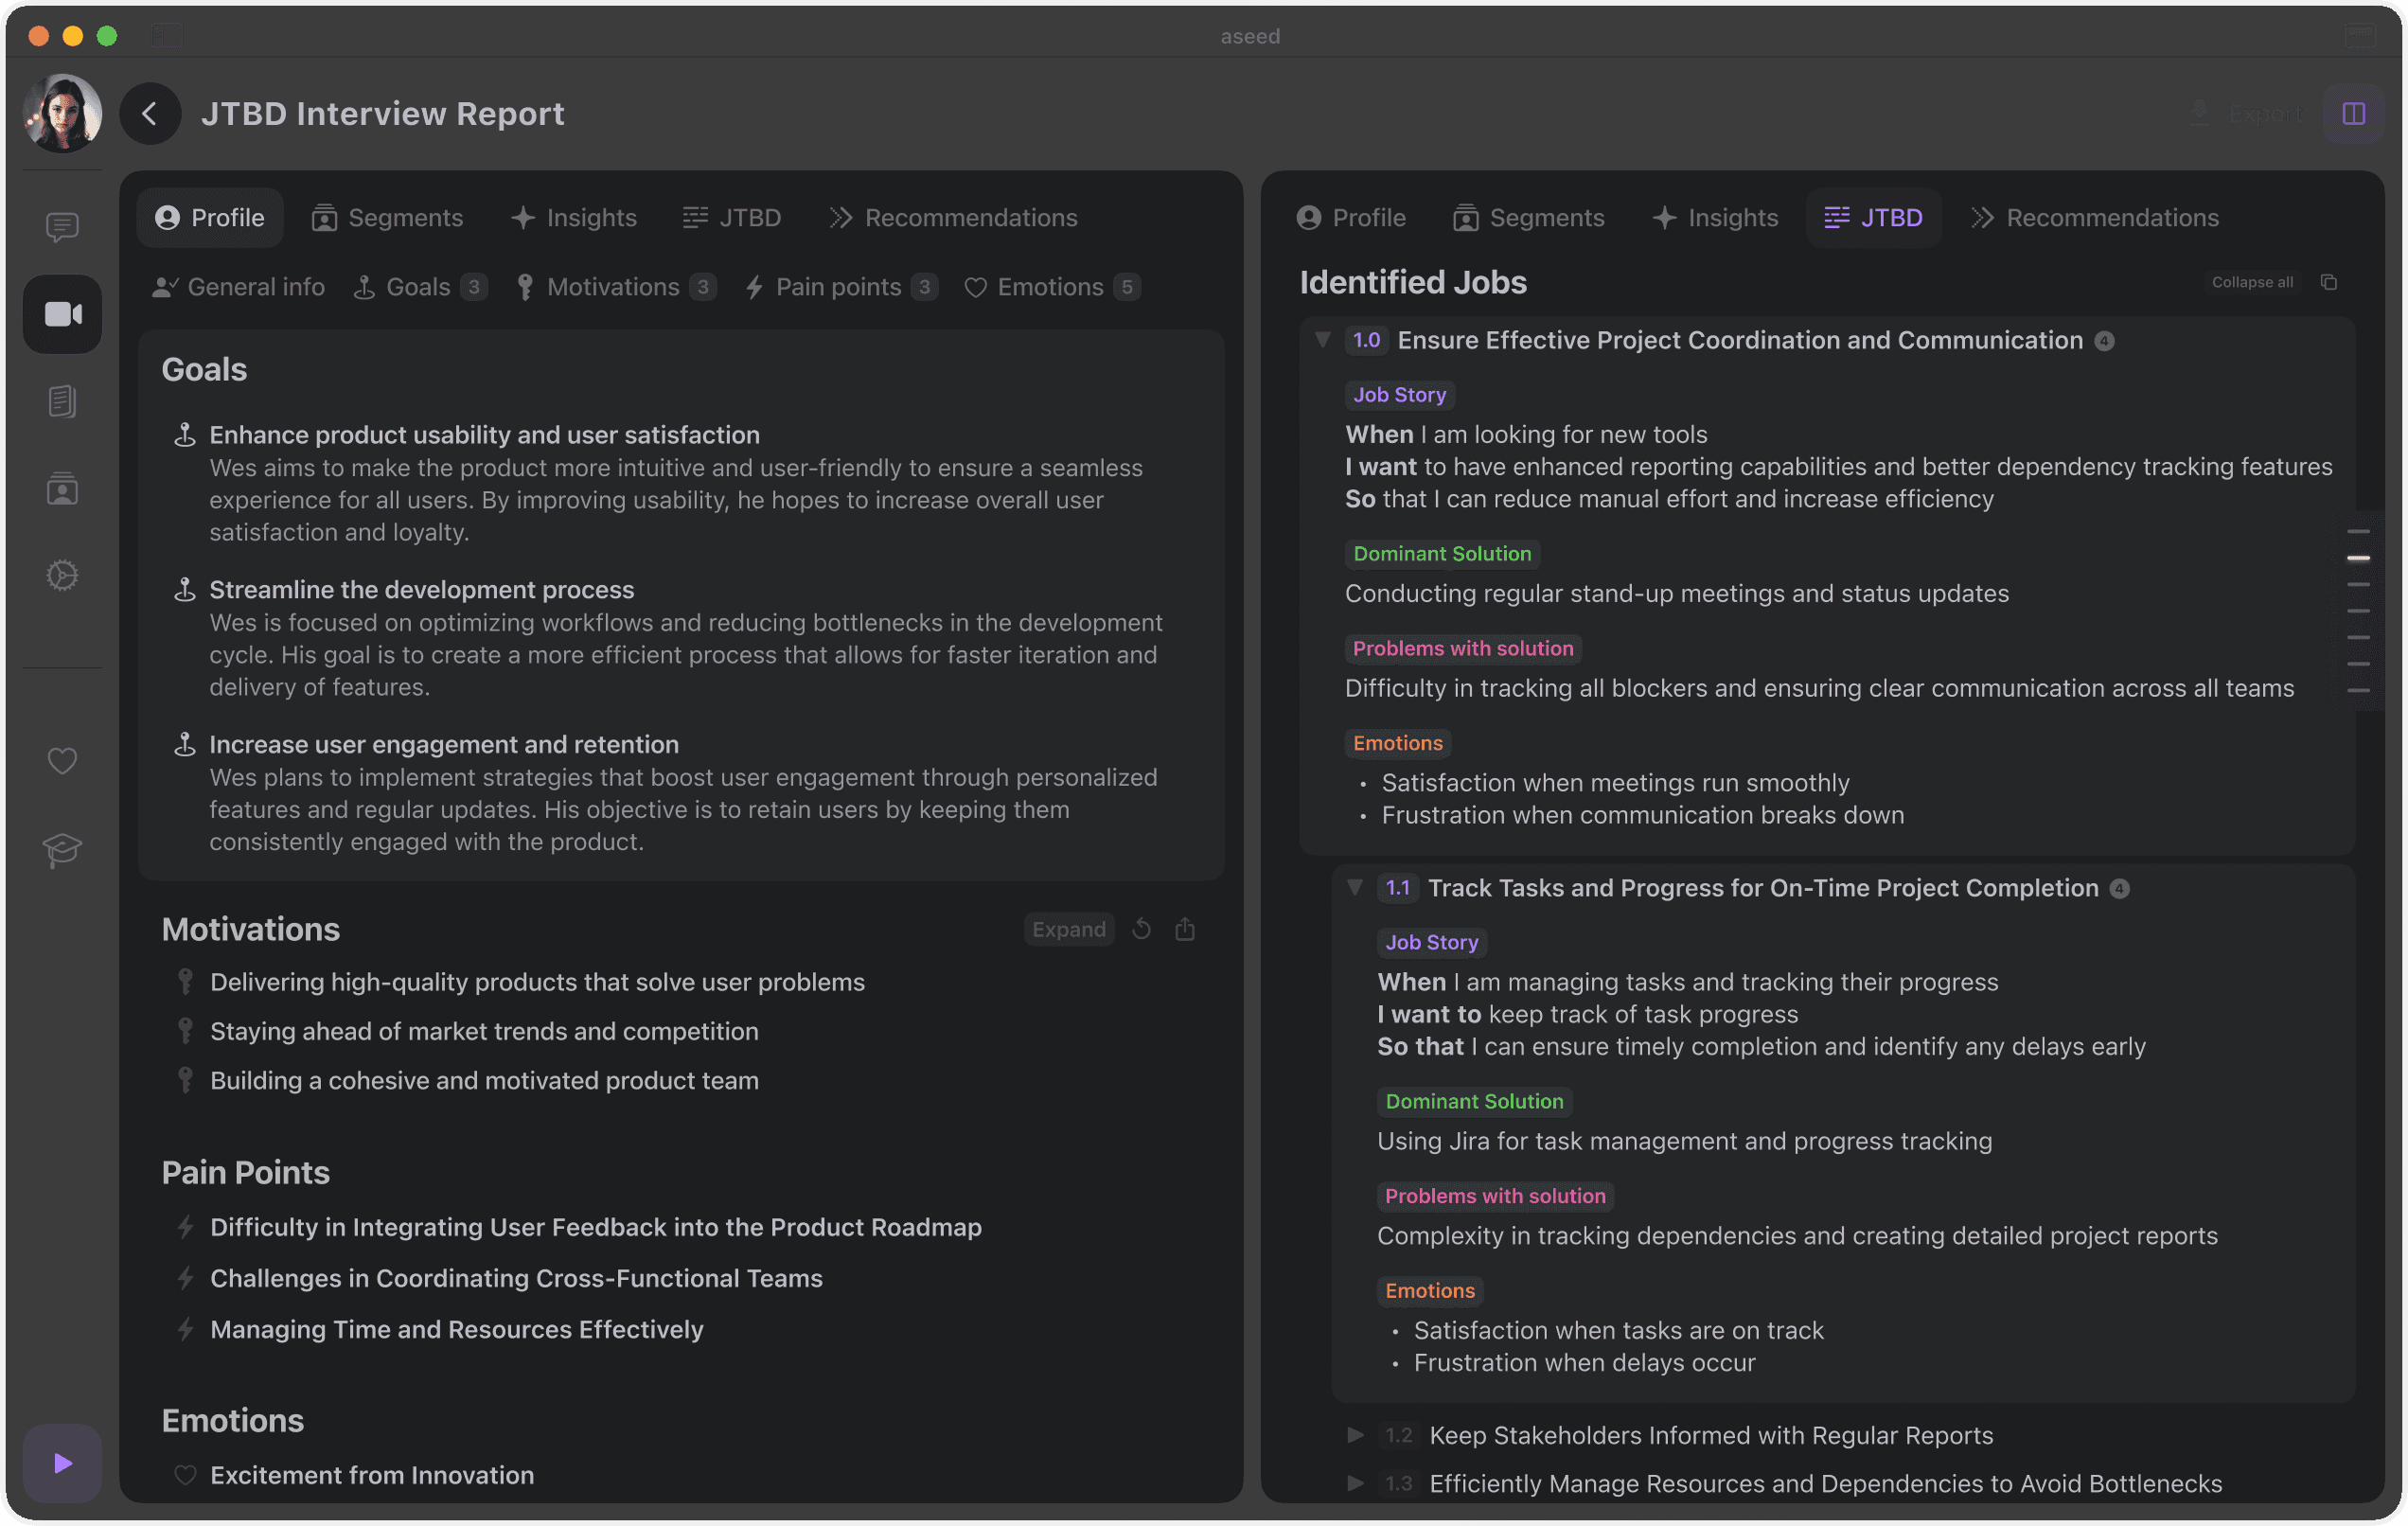The width and height of the screenshot is (2408, 1526).
Task: Open the chat messages sidebar icon
Action: (62, 227)
